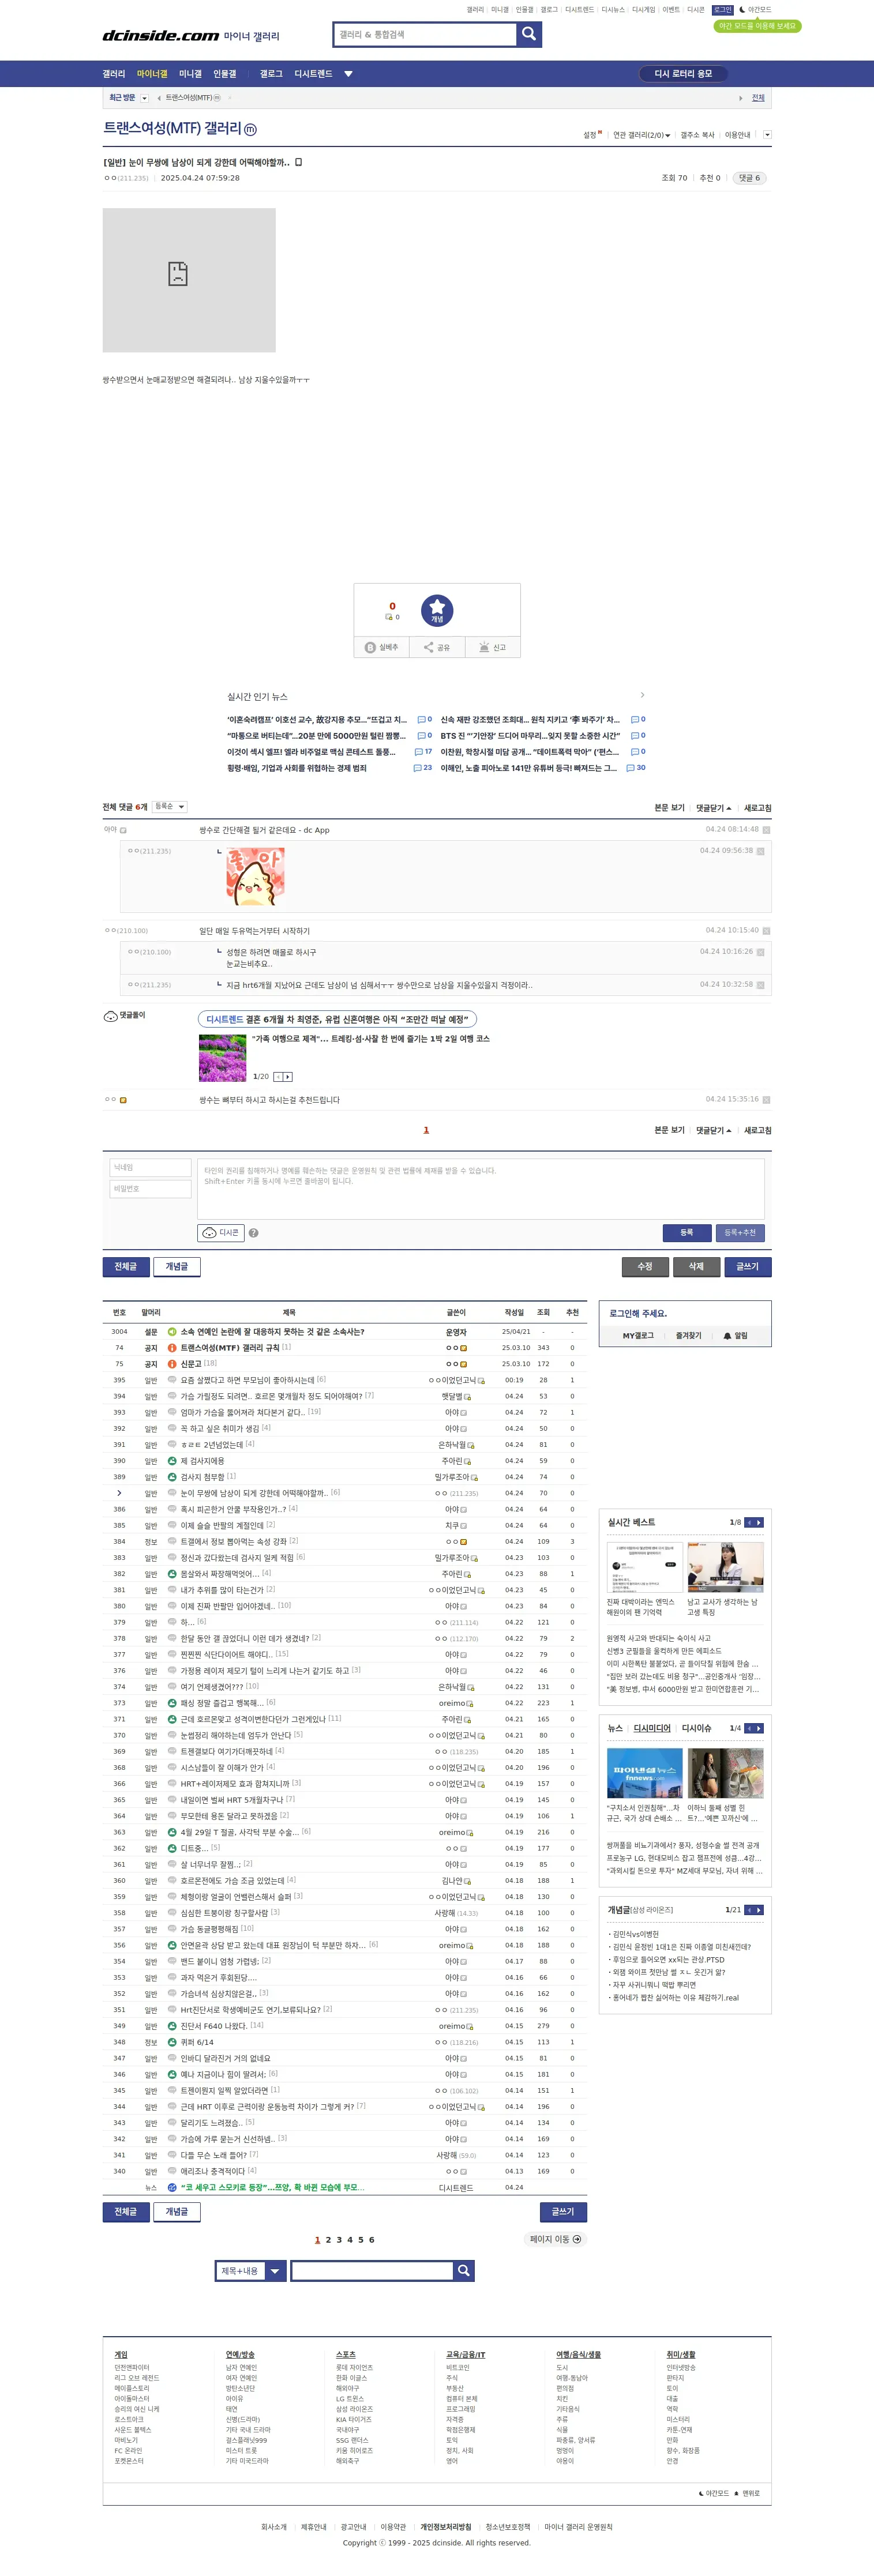Viewport: 874px width, 2576px height.
Task: Open the 파이낸셜뉴스 news thumbnail
Action: 644,1774
